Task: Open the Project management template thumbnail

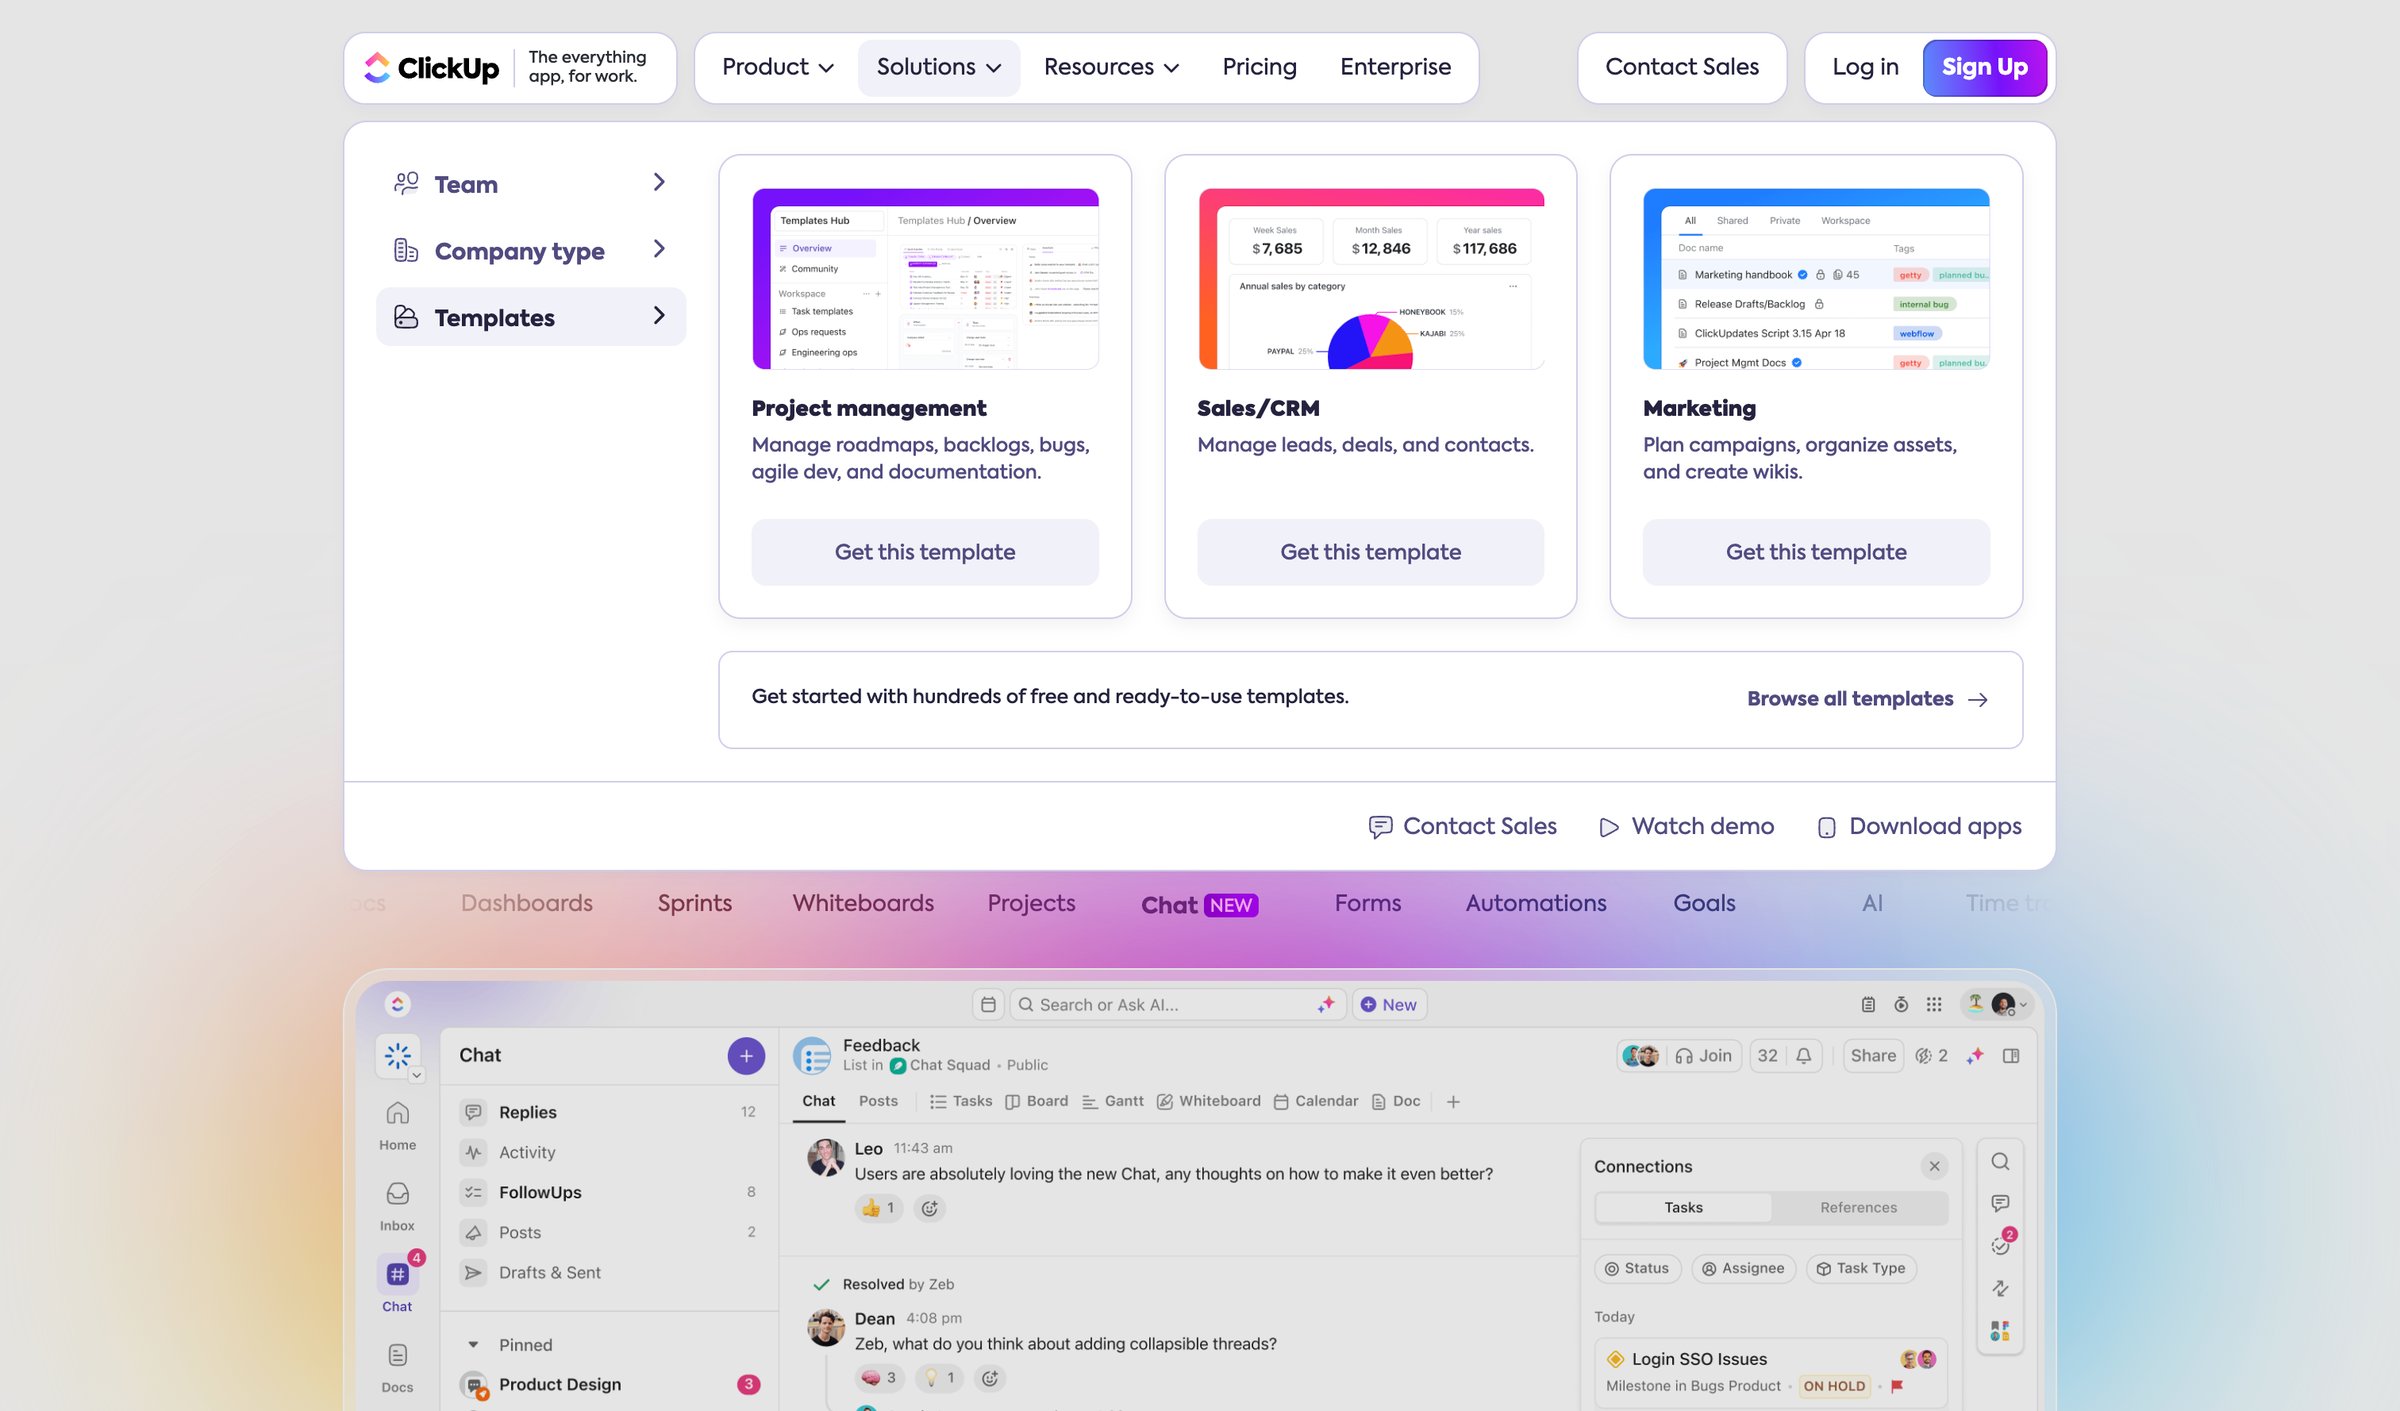Action: 925,279
